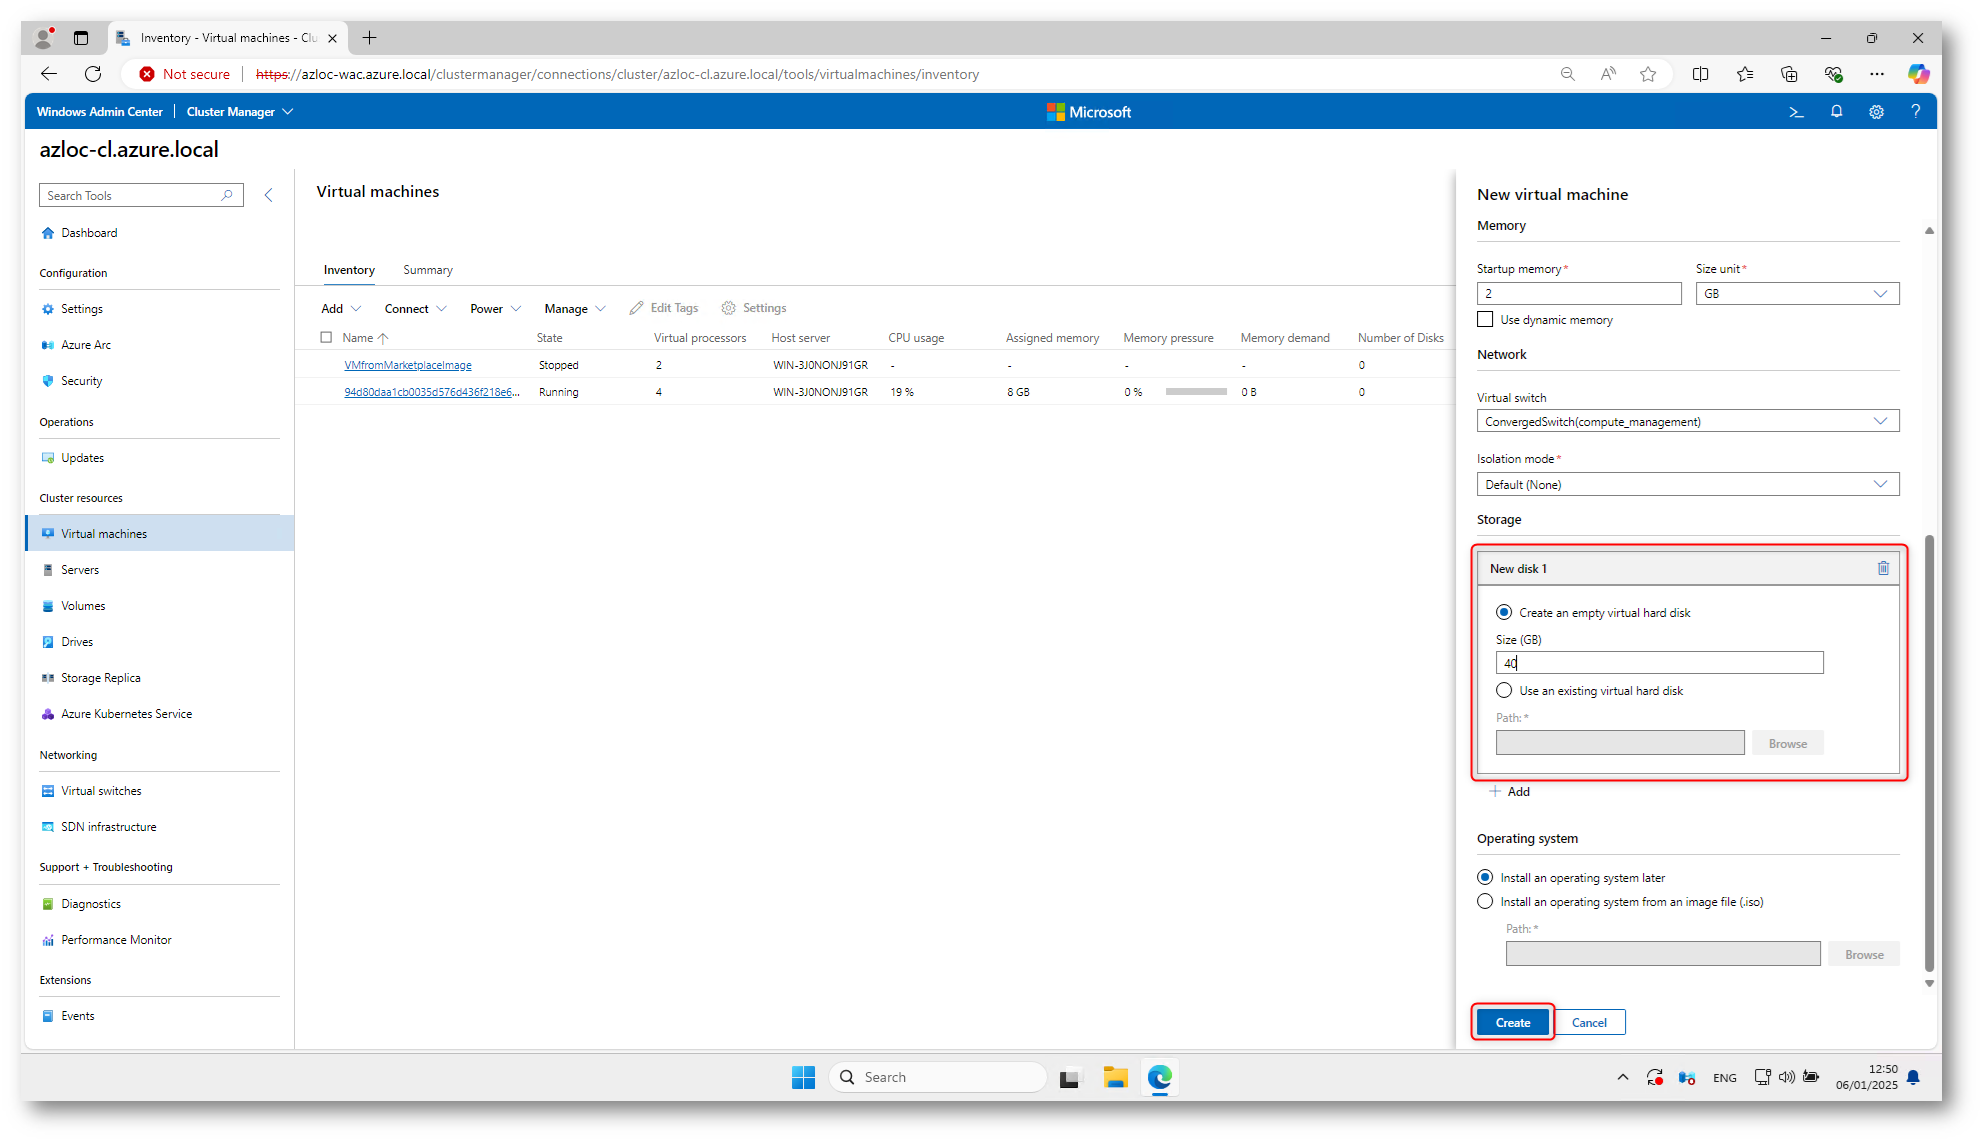Select Install an operating system later
Image resolution: width=1984 pixels, height=1143 pixels.
[x=1485, y=877]
